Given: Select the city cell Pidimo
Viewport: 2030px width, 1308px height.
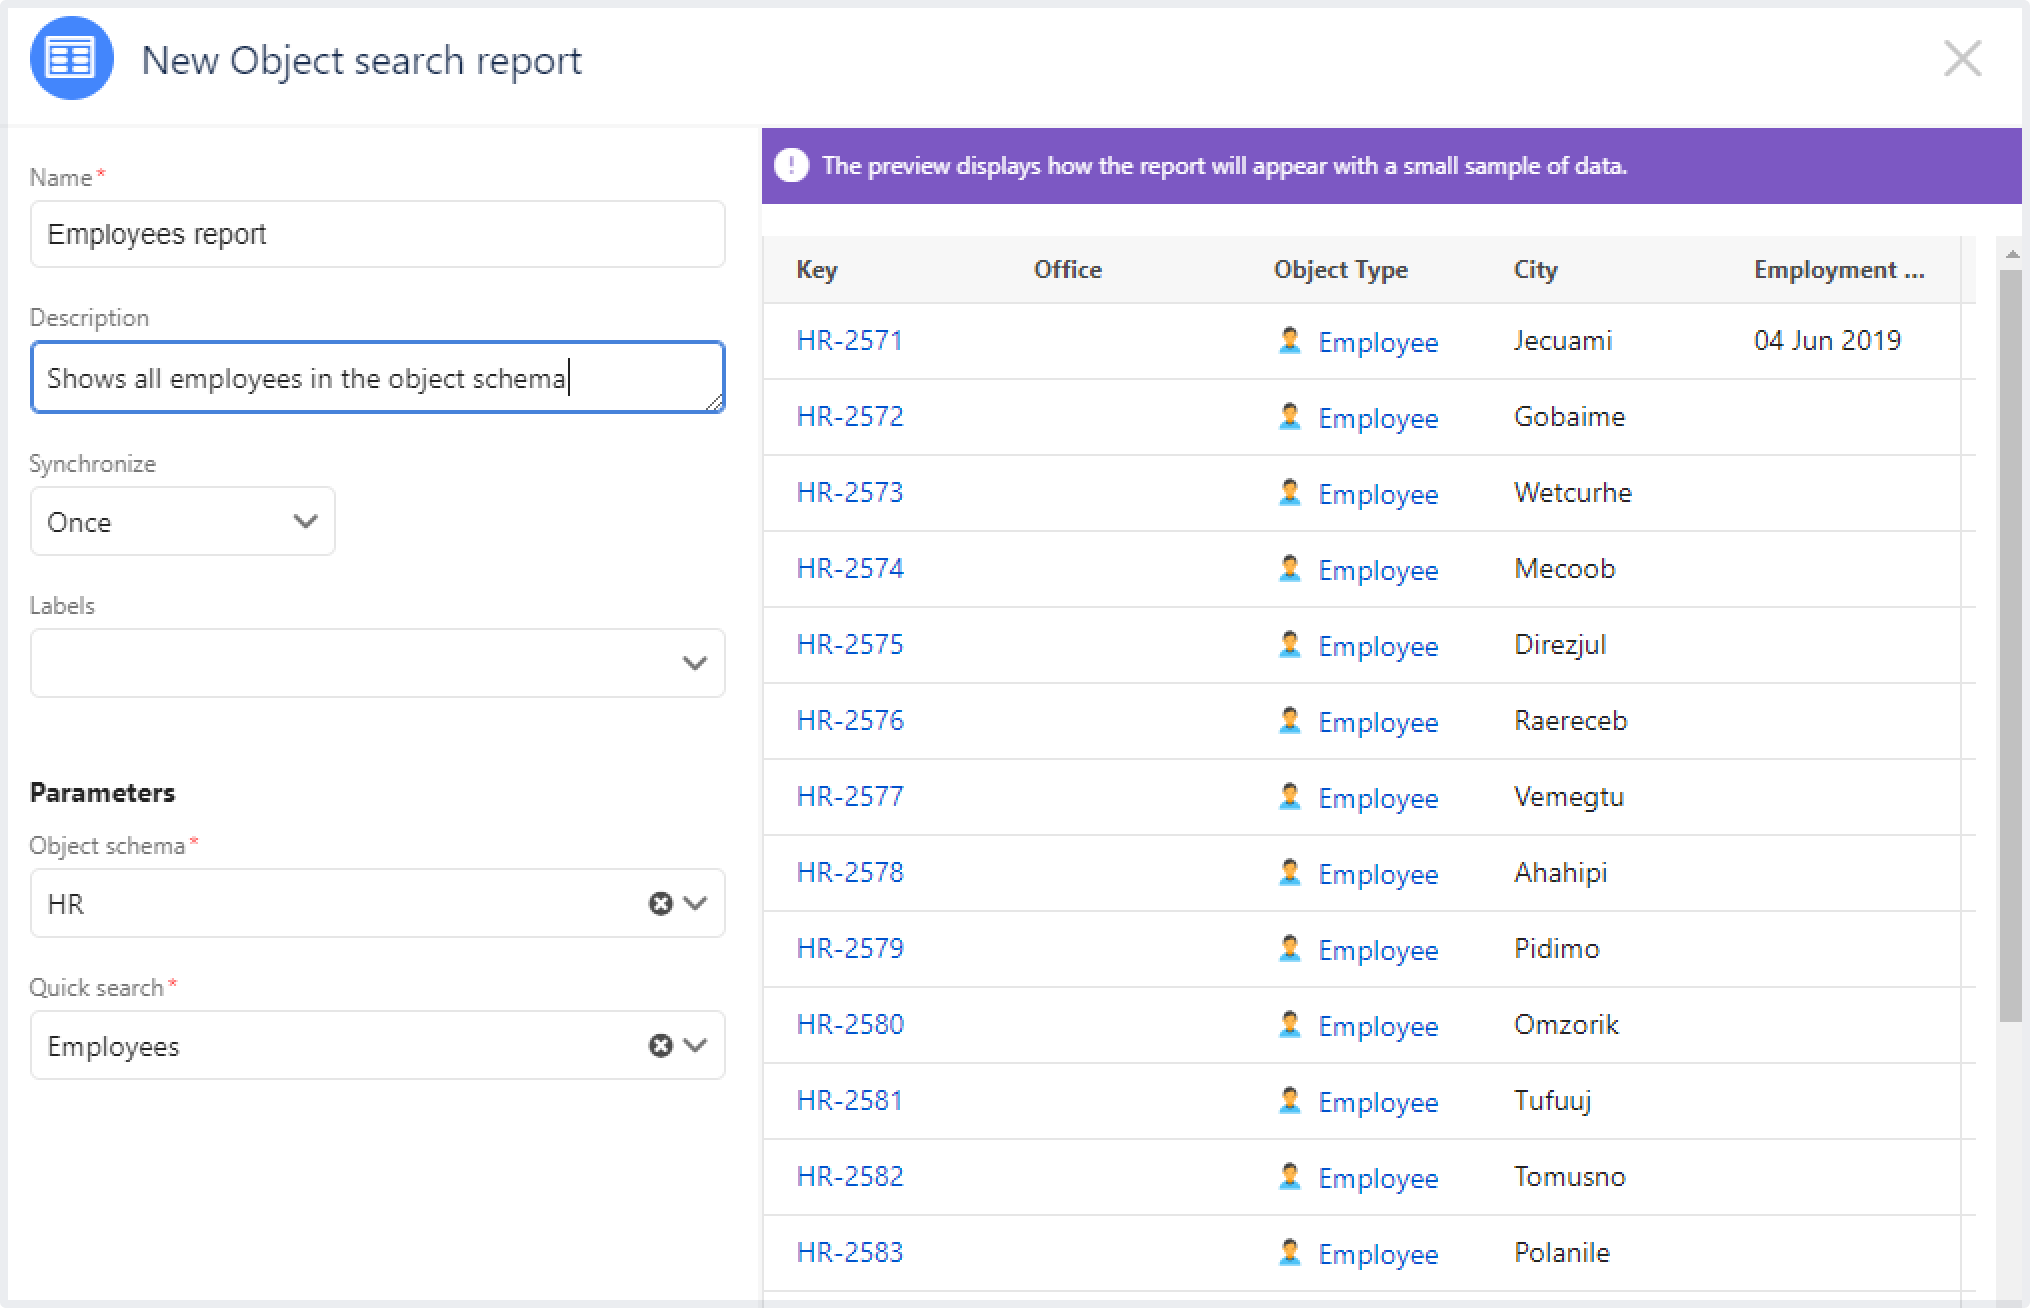Looking at the screenshot, I should point(1557,949).
